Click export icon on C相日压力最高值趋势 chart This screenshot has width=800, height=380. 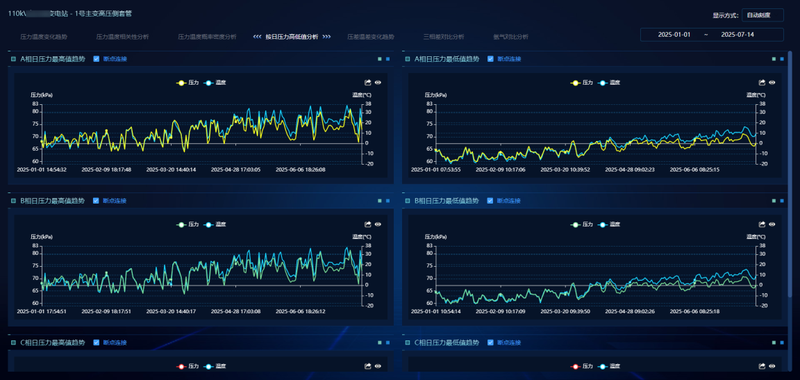click(x=368, y=366)
